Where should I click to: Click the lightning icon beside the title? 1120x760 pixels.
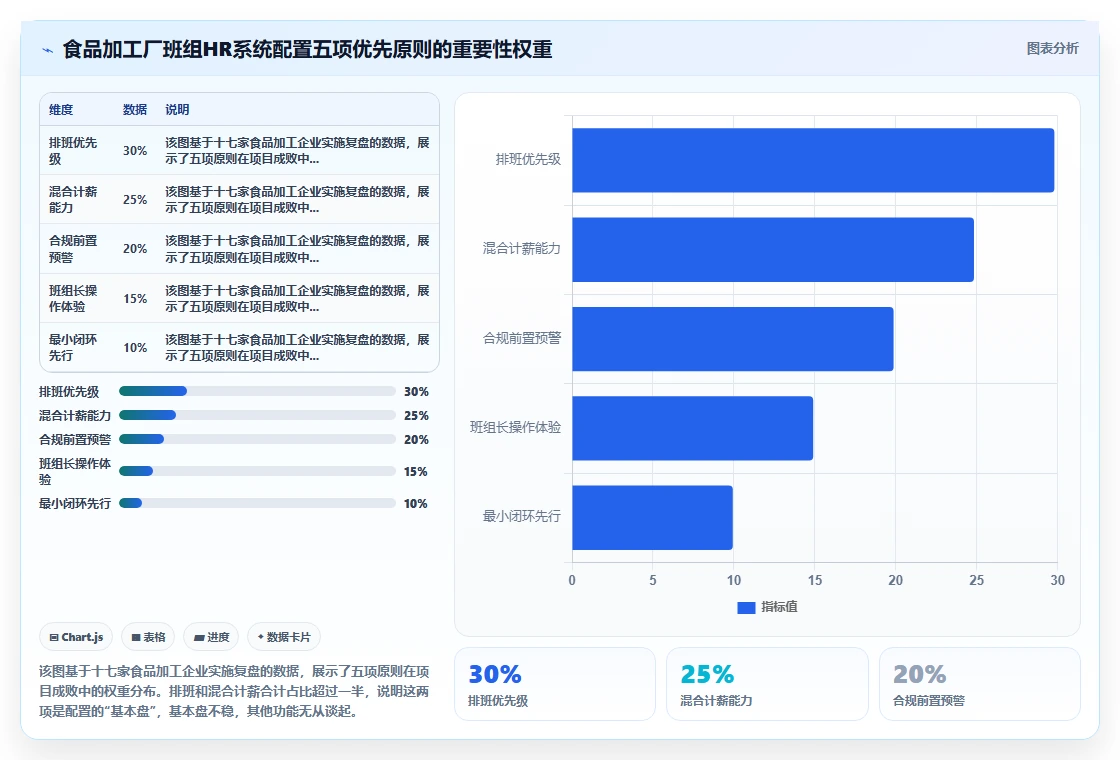click(47, 50)
